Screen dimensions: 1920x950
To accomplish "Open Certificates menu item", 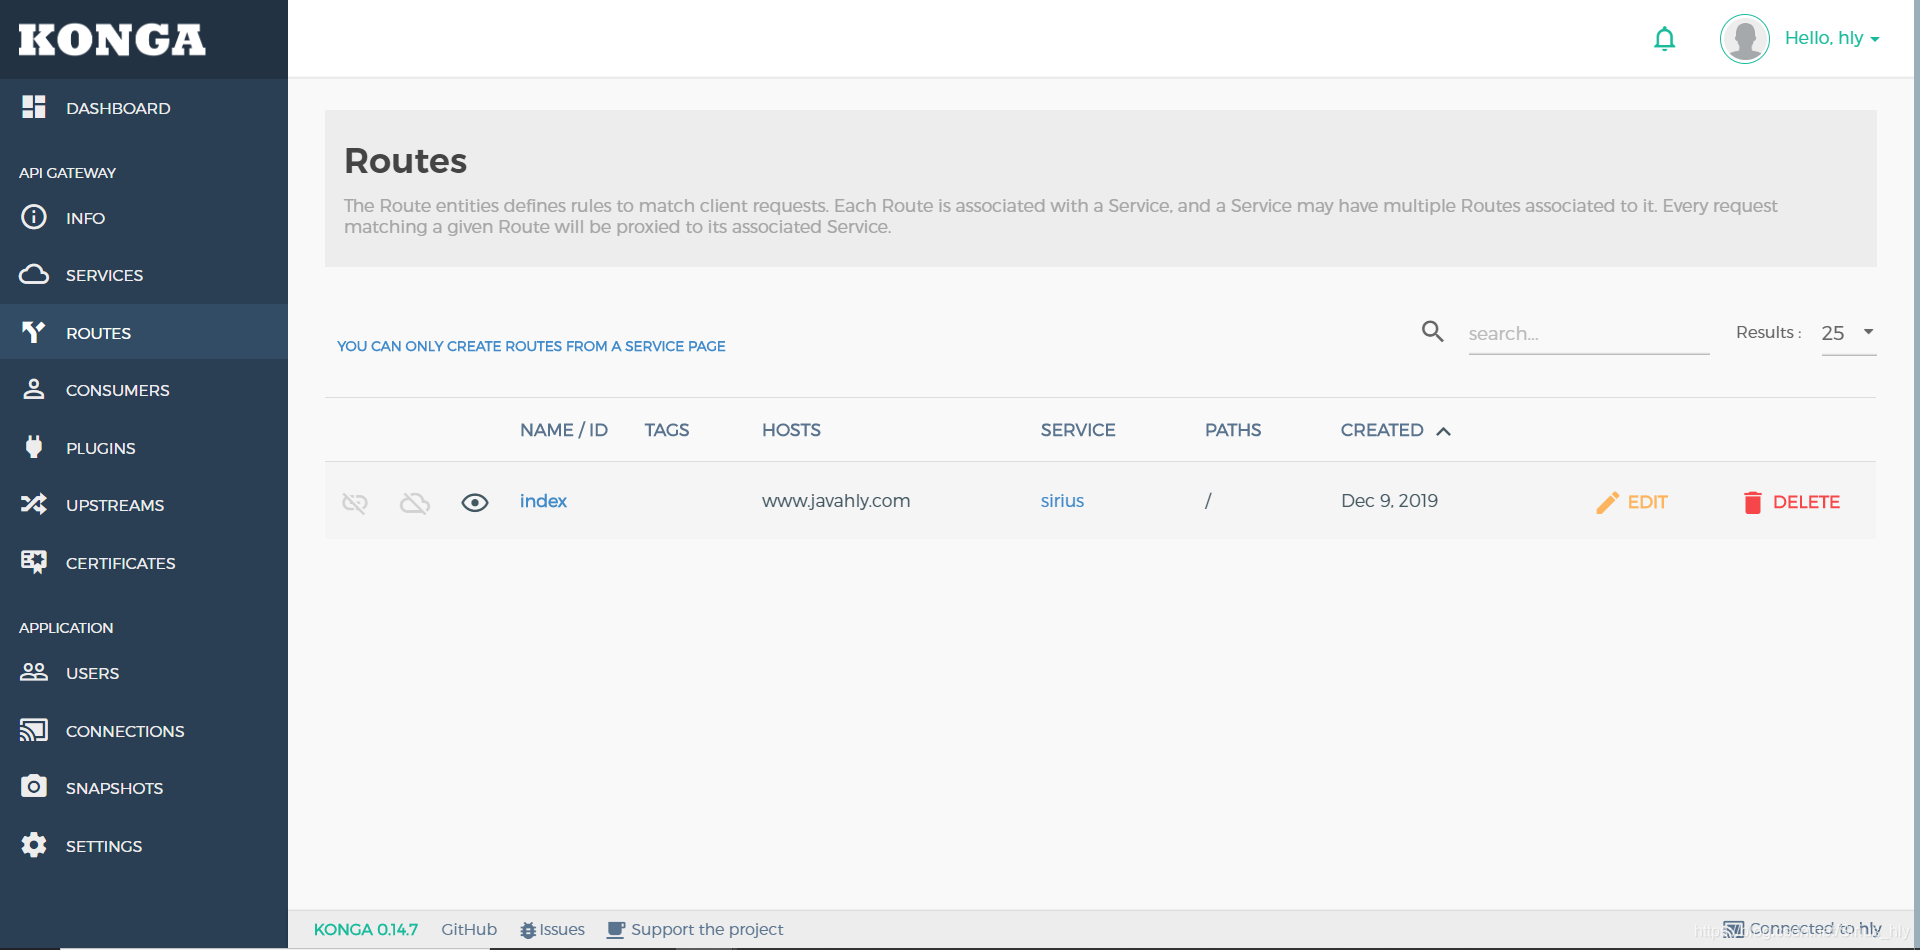I will tap(144, 563).
